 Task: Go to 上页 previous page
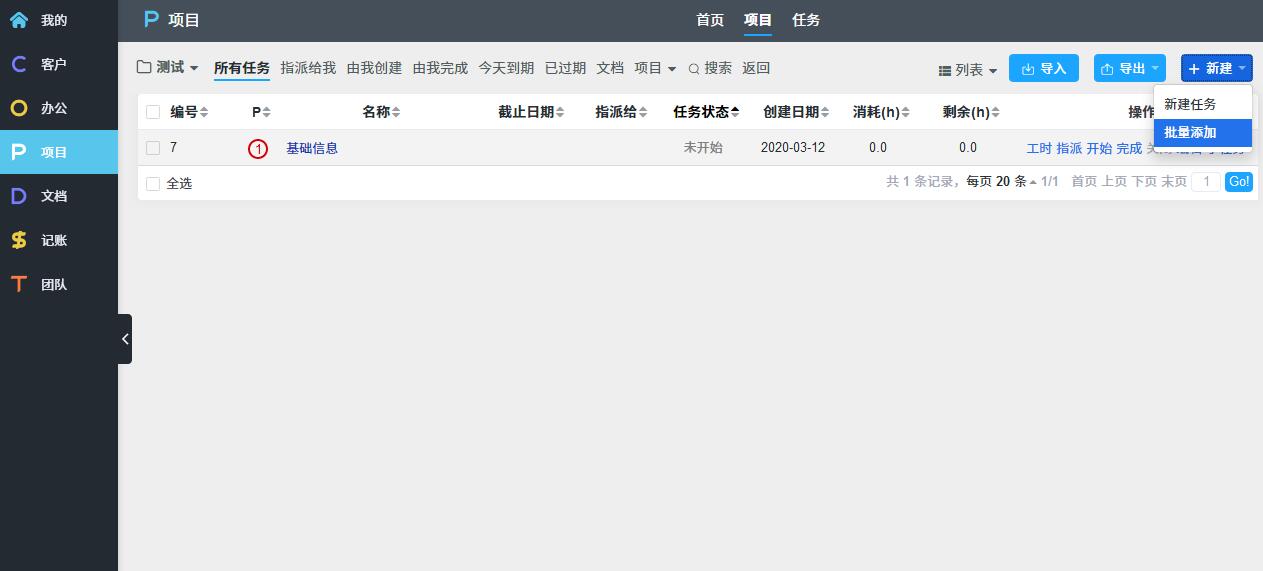tap(1114, 182)
